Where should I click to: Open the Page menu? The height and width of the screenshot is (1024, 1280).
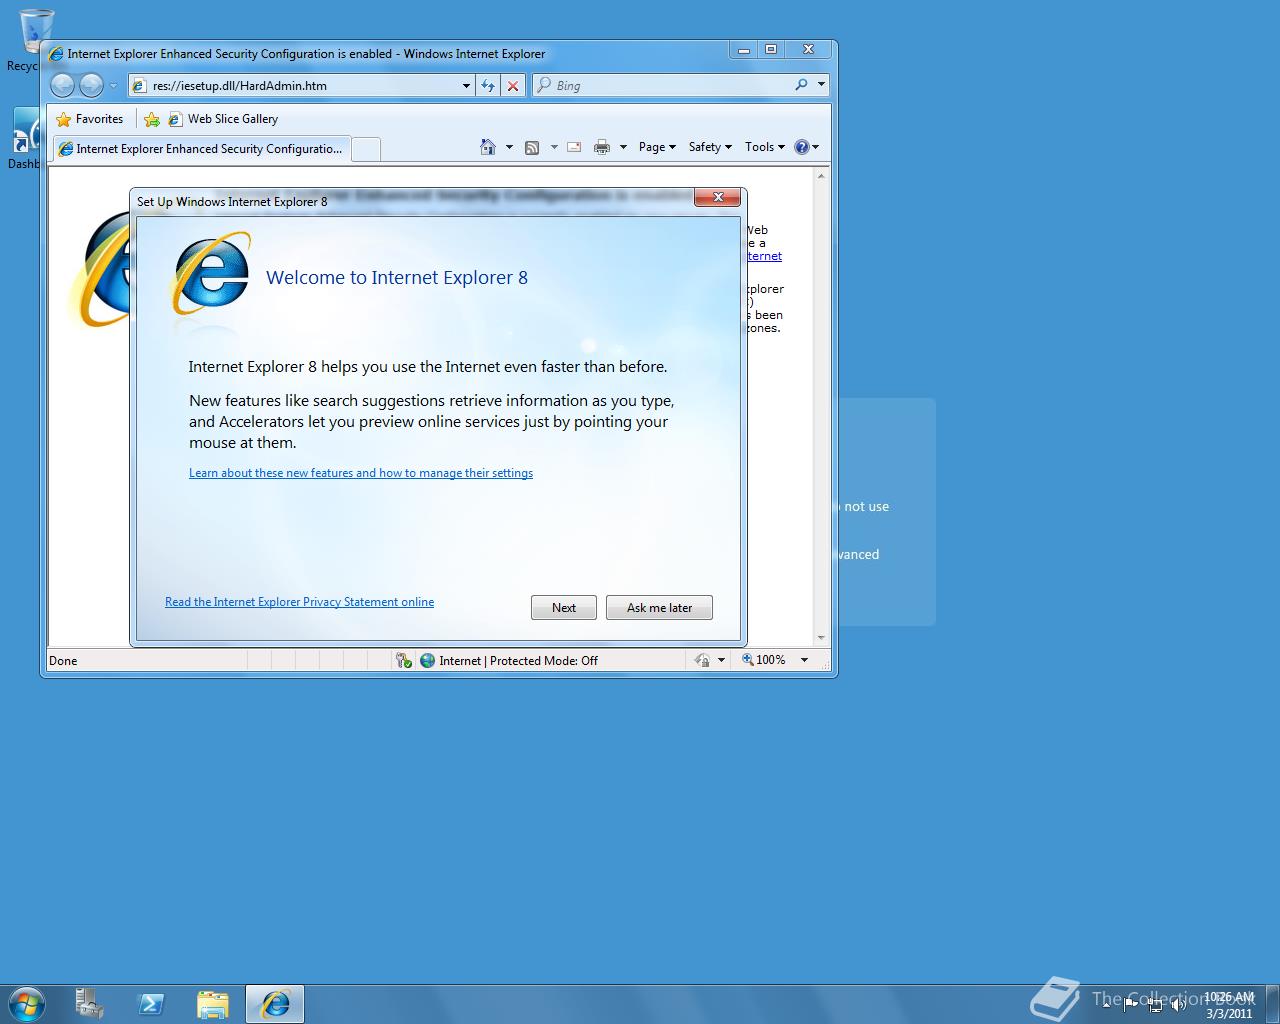(x=657, y=147)
